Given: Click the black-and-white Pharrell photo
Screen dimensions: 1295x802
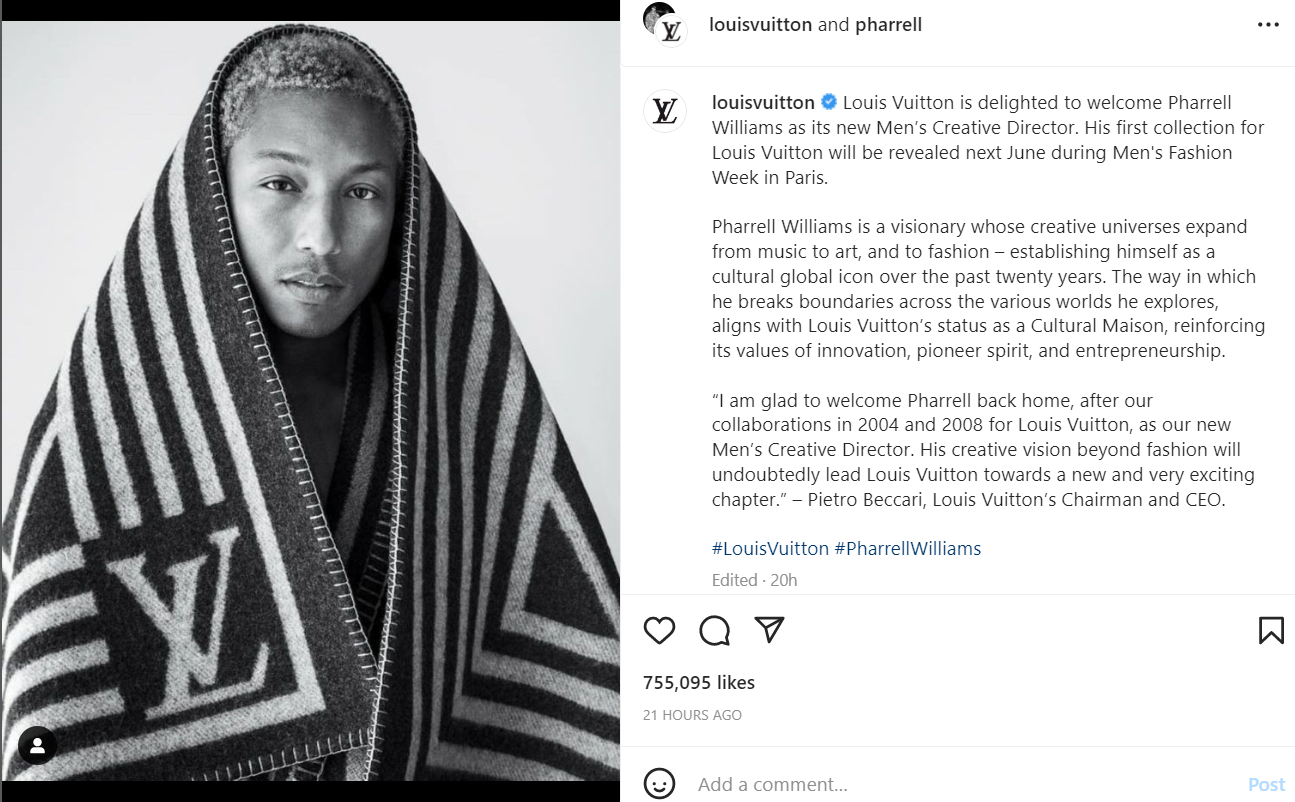Looking at the screenshot, I should click(x=311, y=401).
